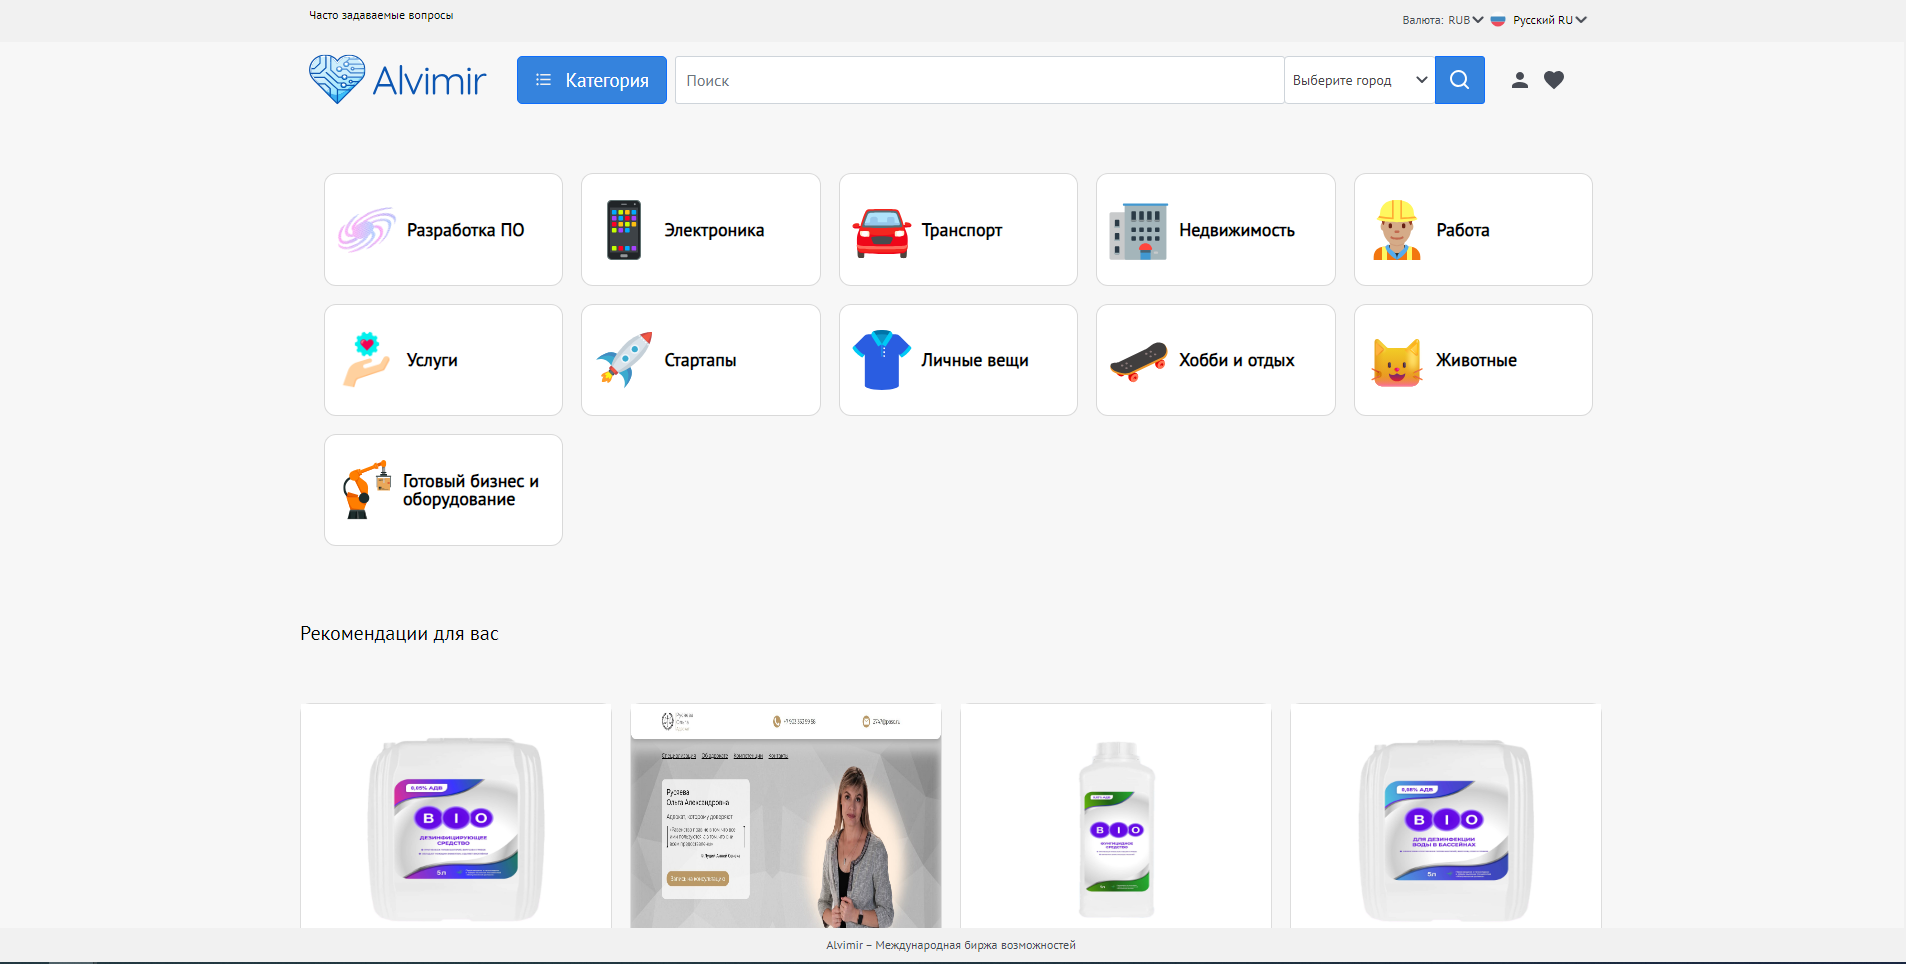Open the Категория menu
The height and width of the screenshot is (964, 1906).
click(591, 80)
